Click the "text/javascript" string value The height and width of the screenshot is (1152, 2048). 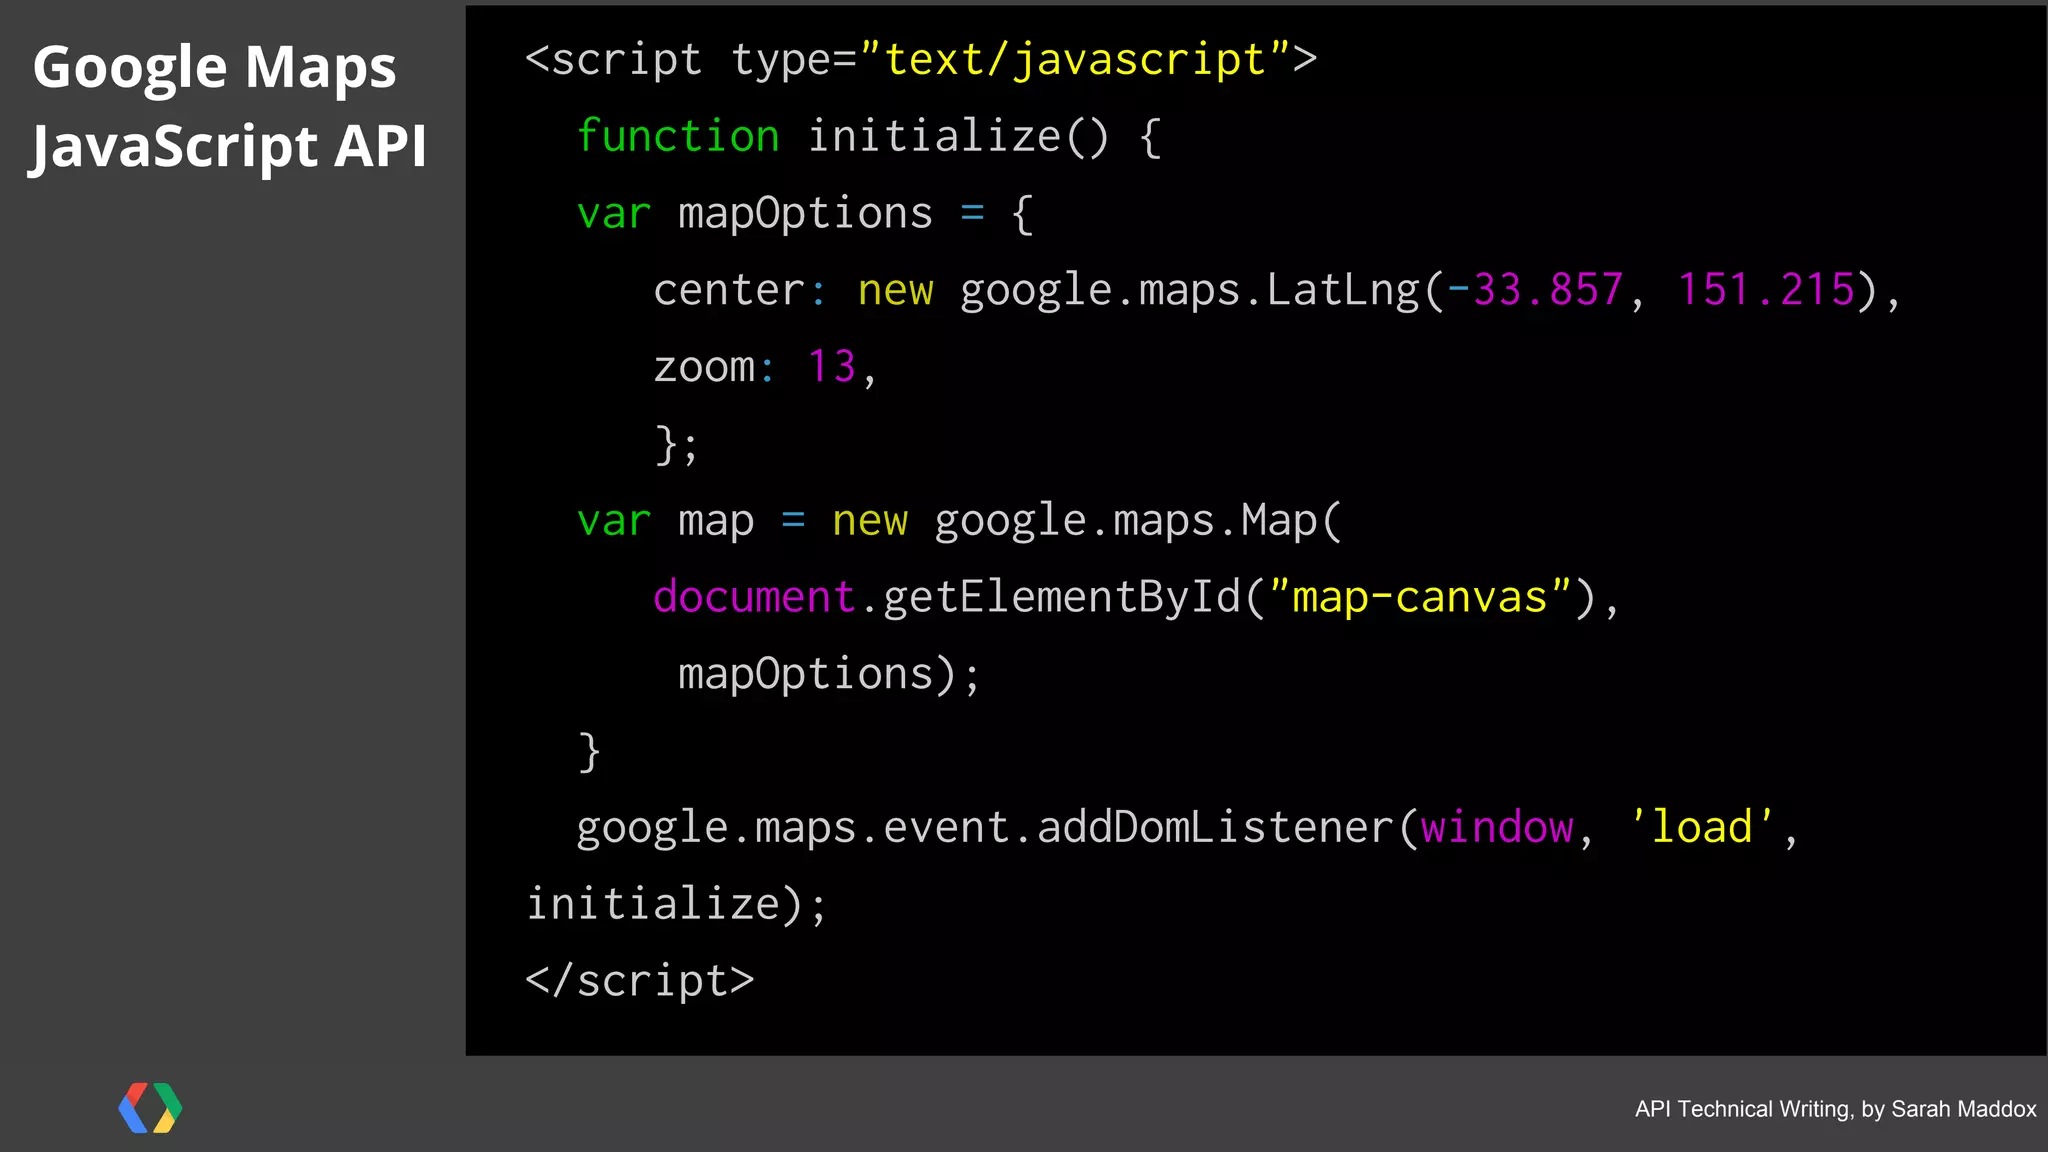tap(1075, 60)
